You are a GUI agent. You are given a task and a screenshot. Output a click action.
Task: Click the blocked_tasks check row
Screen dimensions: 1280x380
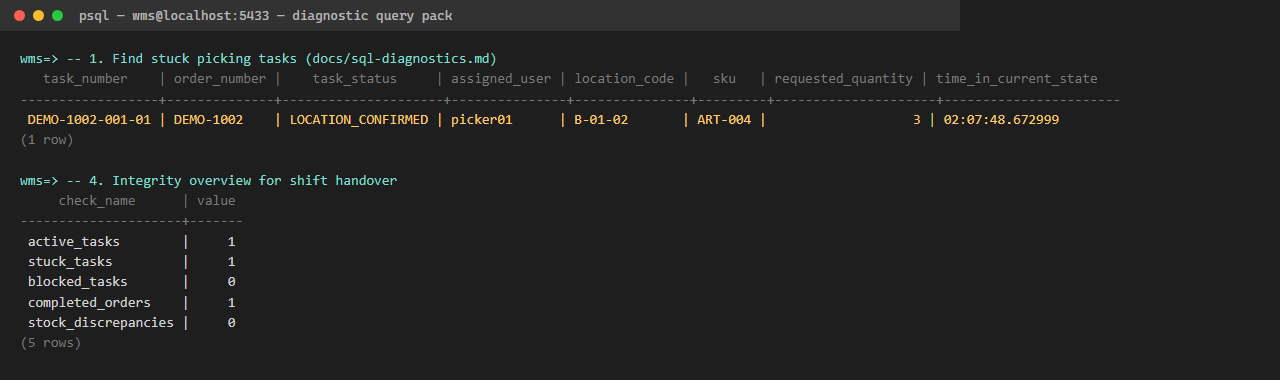click(131, 282)
